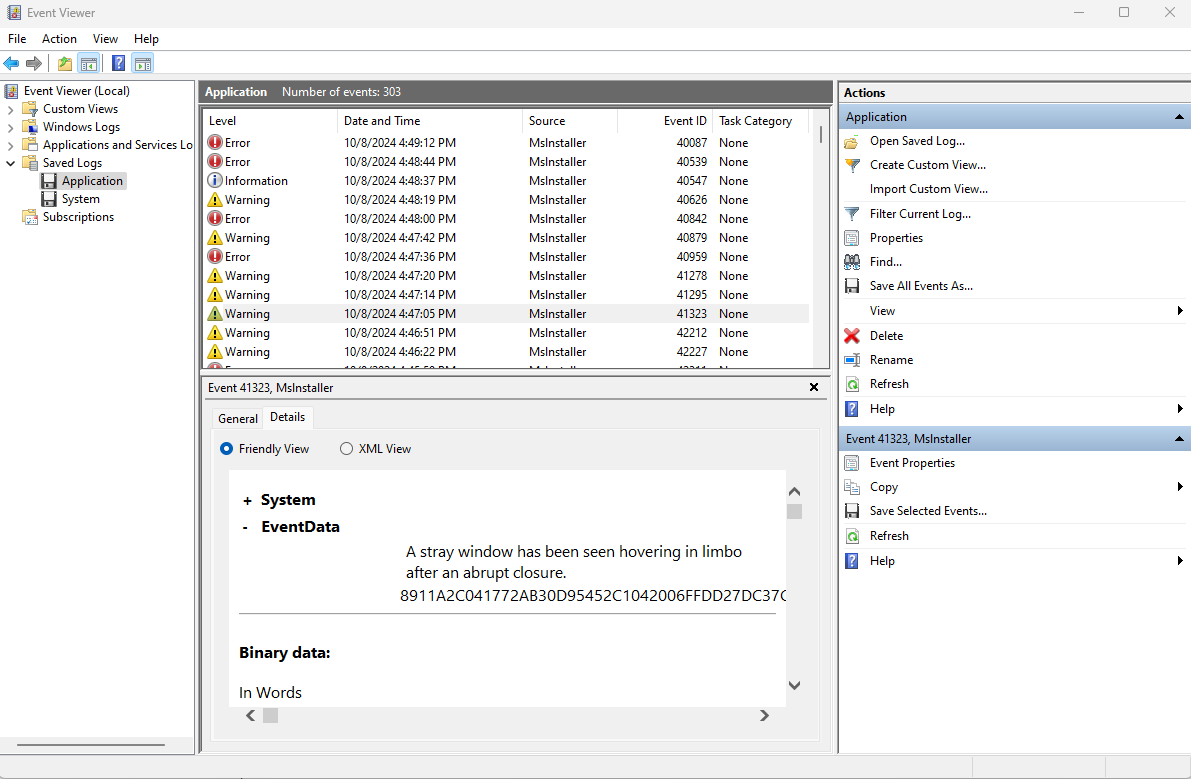Open the View menu in menu bar
This screenshot has height=779, width=1191.
click(x=106, y=39)
